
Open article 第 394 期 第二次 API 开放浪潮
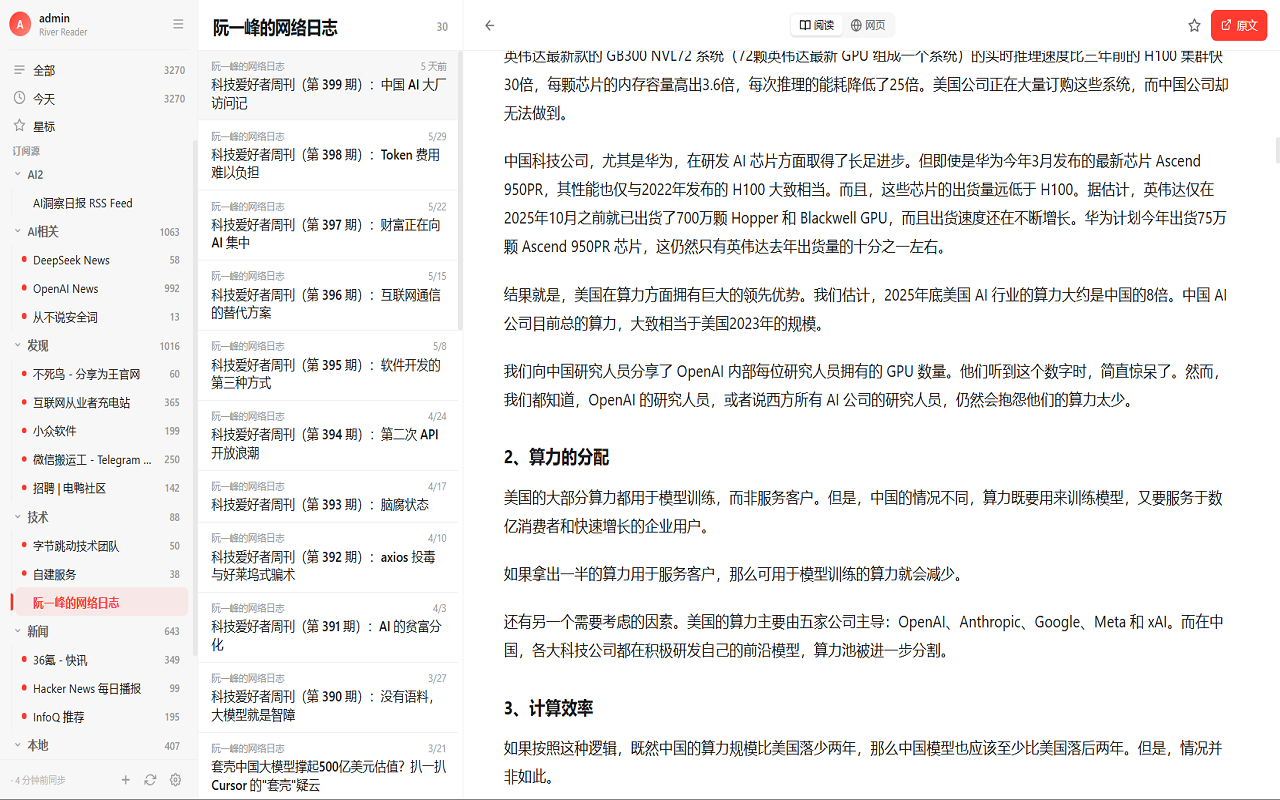pyautogui.click(x=328, y=435)
